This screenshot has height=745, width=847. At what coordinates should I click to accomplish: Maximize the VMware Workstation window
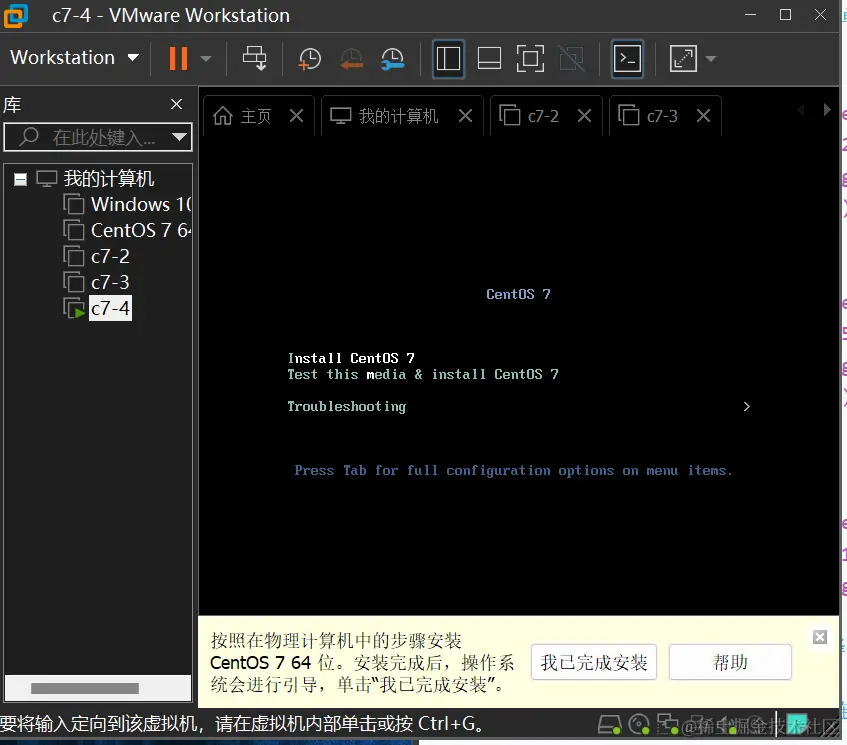pos(785,15)
